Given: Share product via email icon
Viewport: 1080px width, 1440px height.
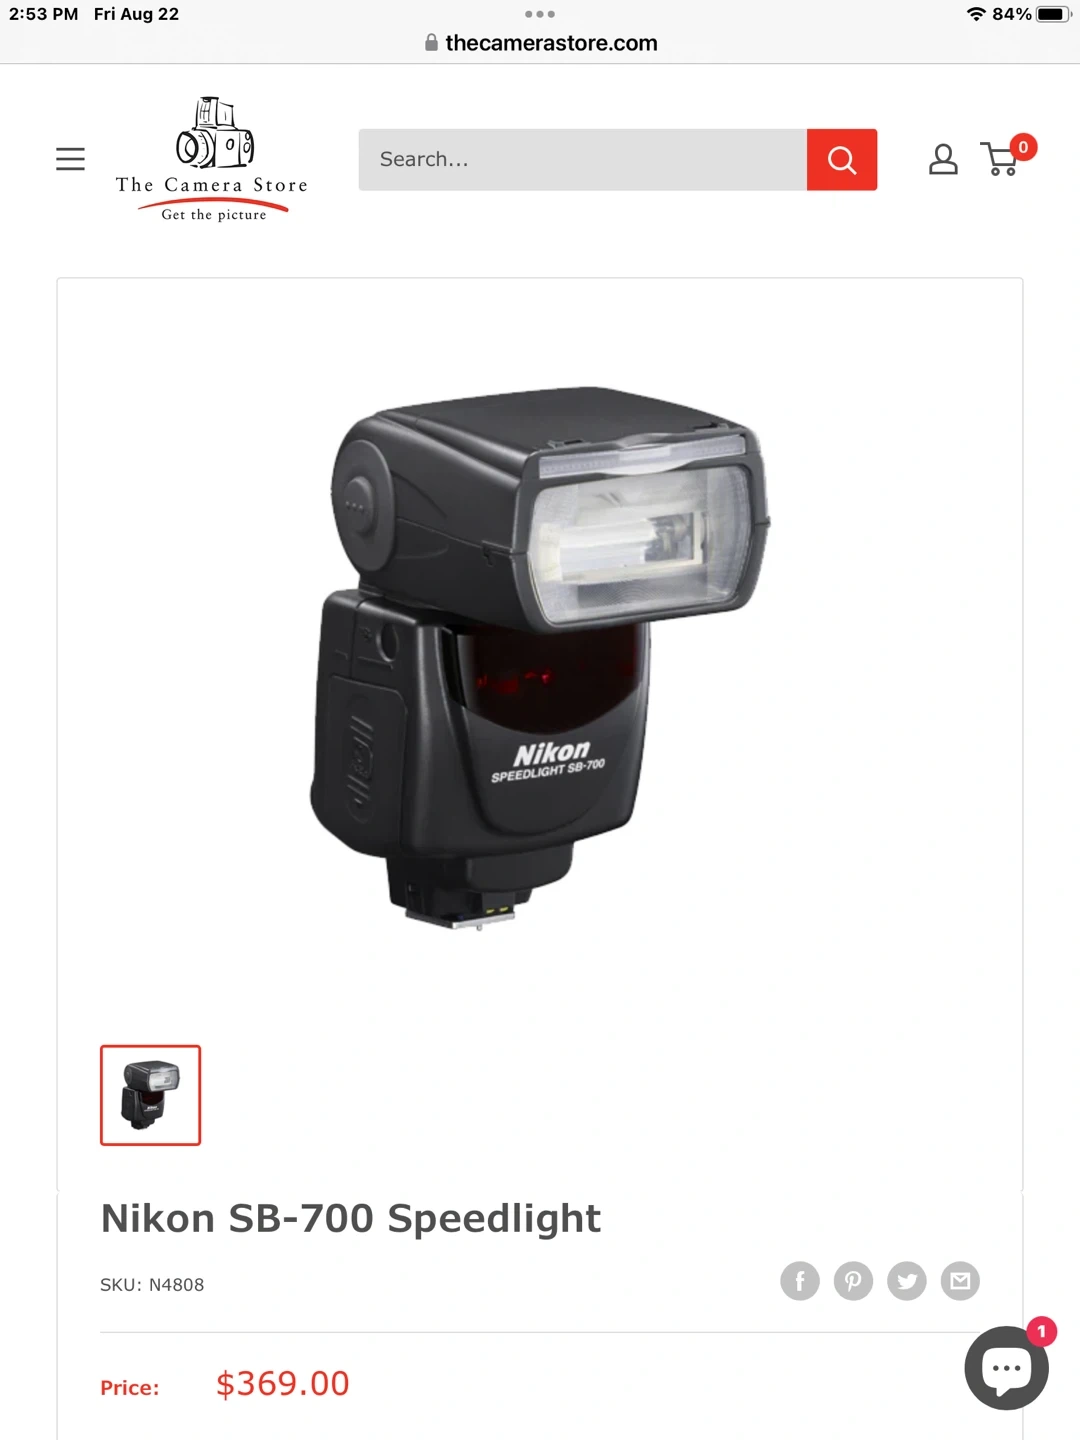Looking at the screenshot, I should [x=960, y=1280].
